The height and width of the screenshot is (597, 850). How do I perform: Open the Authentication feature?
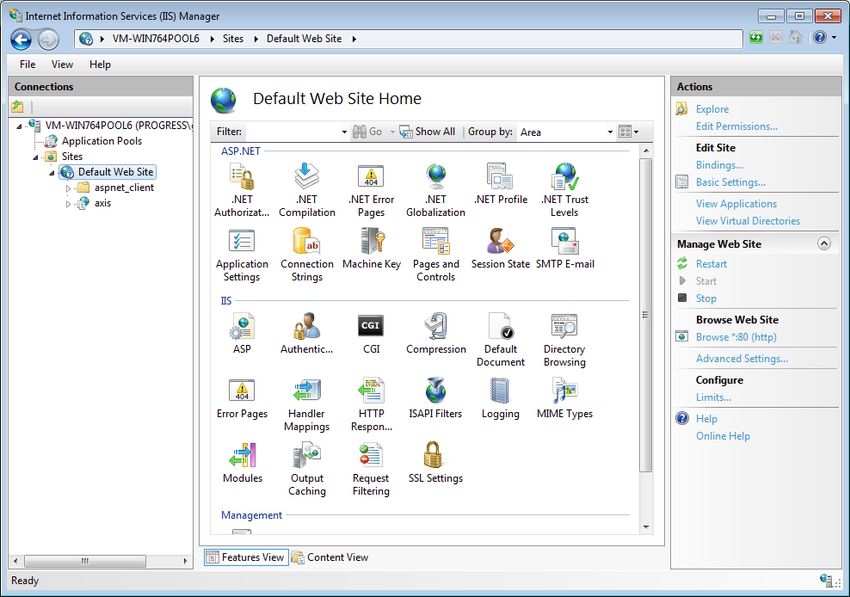click(307, 333)
